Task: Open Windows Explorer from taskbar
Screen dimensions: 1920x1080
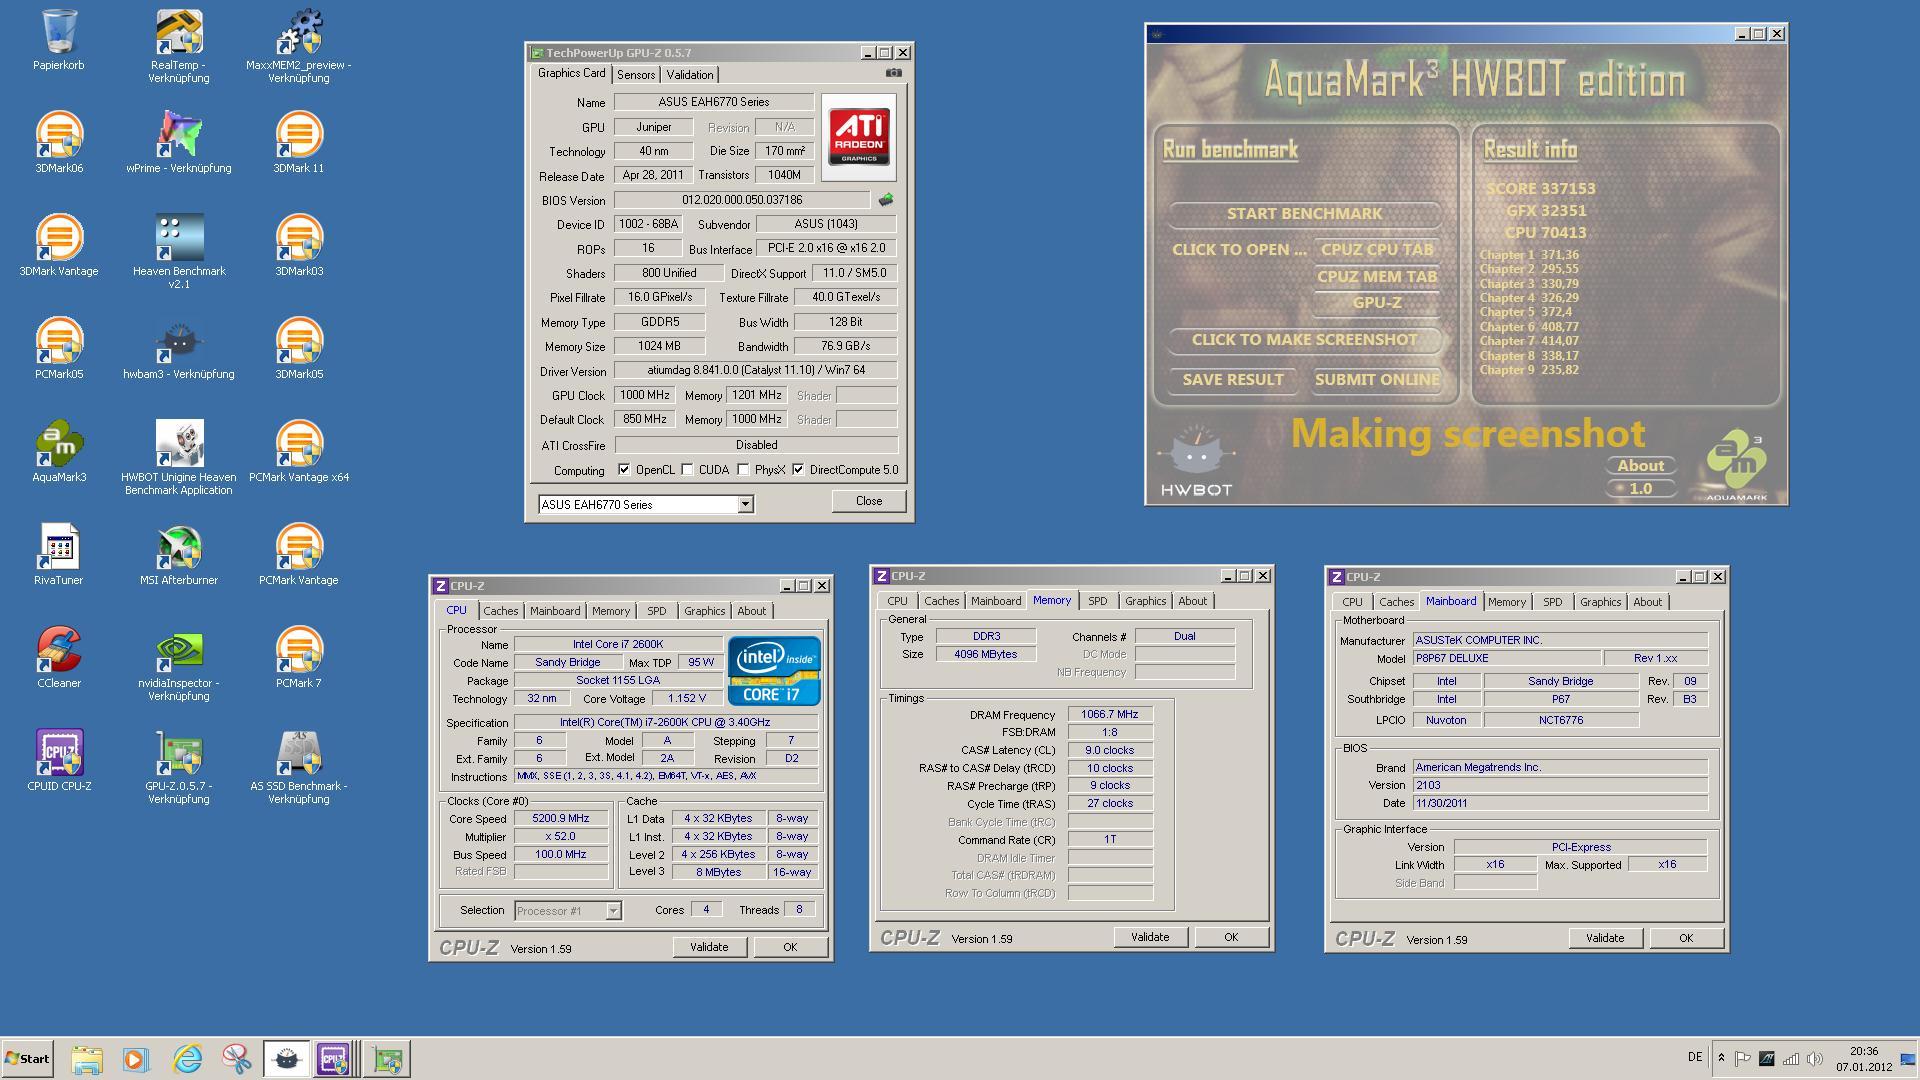Action: click(87, 1059)
